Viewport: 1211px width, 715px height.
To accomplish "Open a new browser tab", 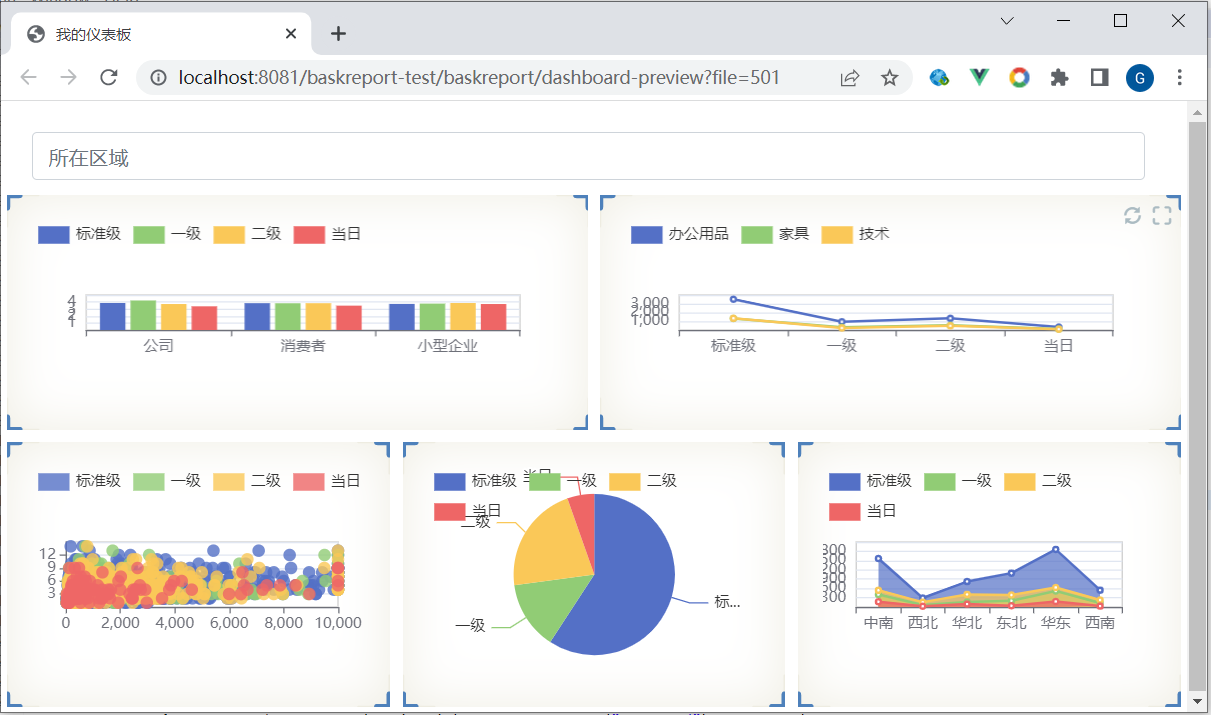I will [x=338, y=34].
